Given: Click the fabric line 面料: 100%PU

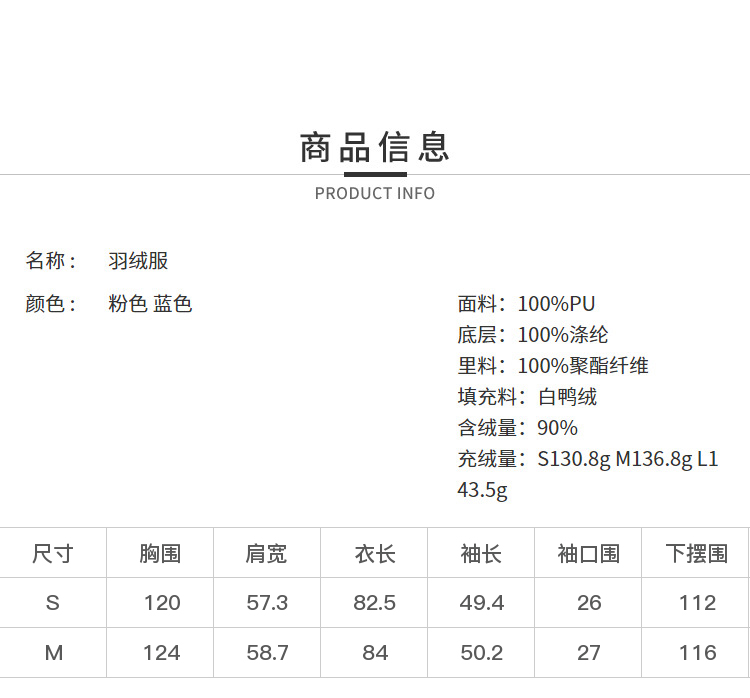Looking at the screenshot, I should coord(526,304).
